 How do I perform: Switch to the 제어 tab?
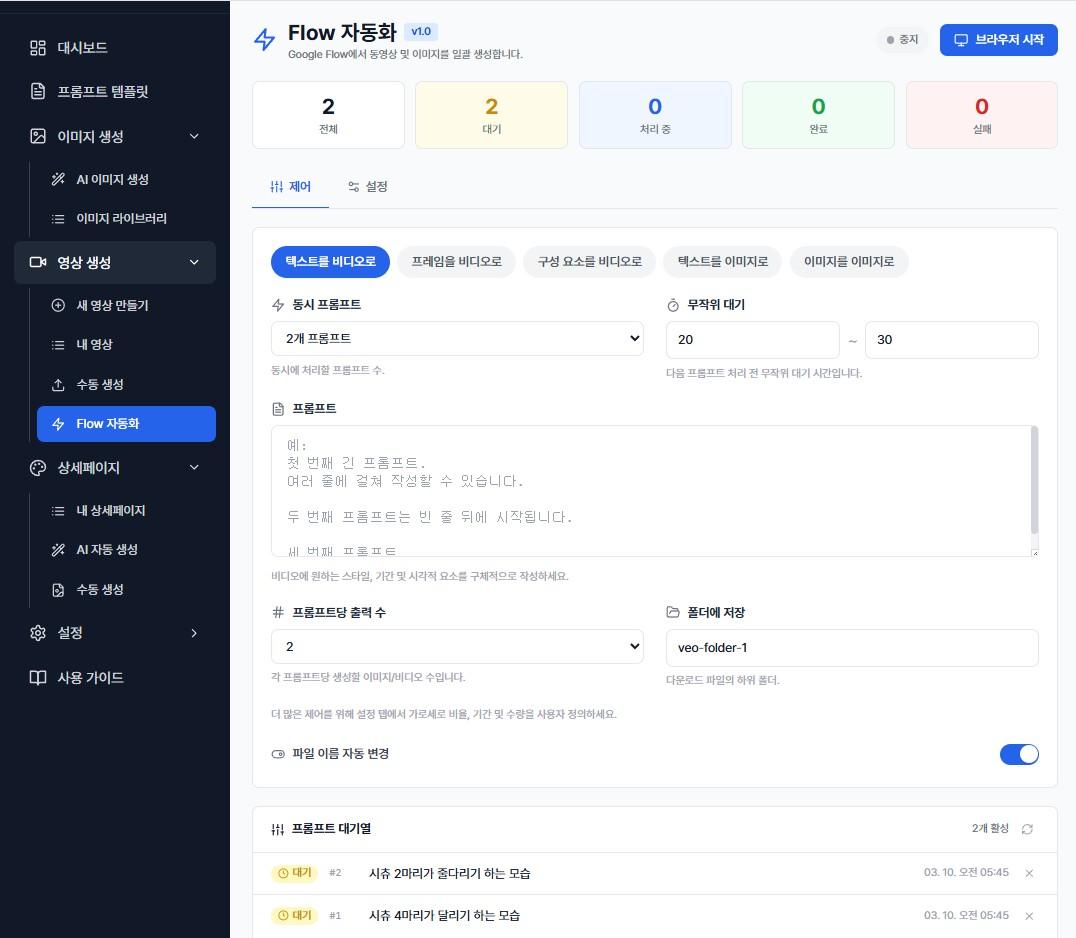290,187
